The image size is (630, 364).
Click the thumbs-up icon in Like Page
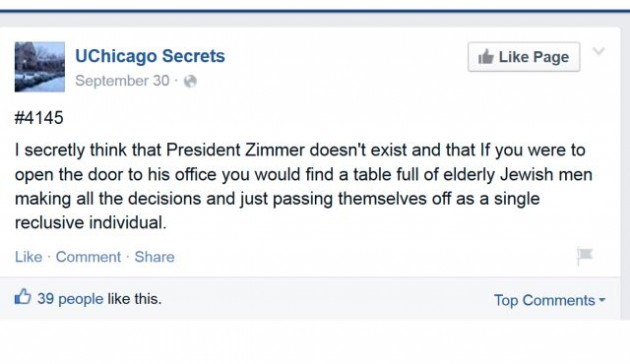coord(486,57)
